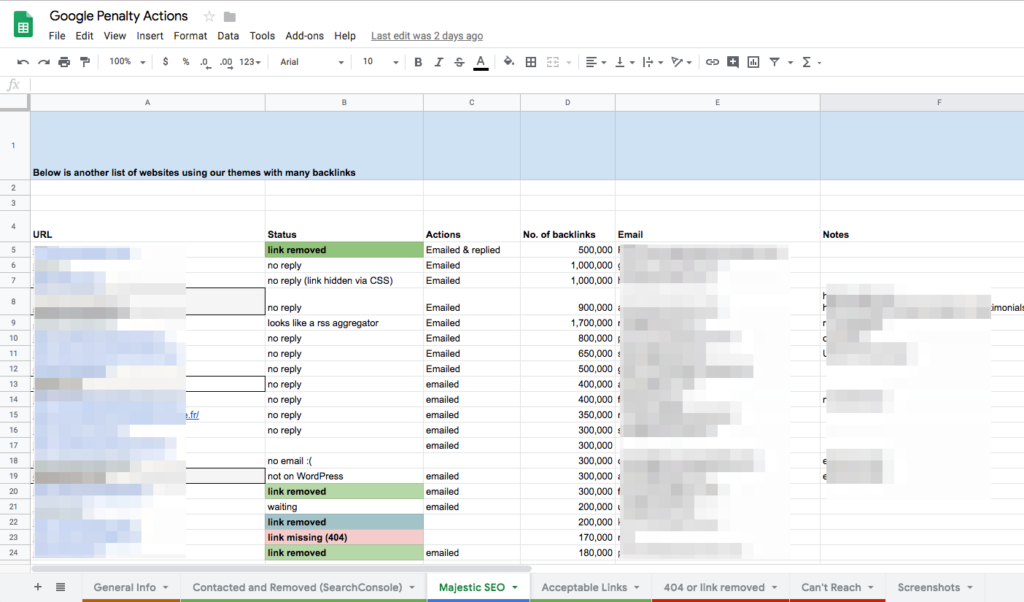Viewport: 1024px width, 602px height.
Task: Switch to the General Info sheet tab
Action: 125,588
